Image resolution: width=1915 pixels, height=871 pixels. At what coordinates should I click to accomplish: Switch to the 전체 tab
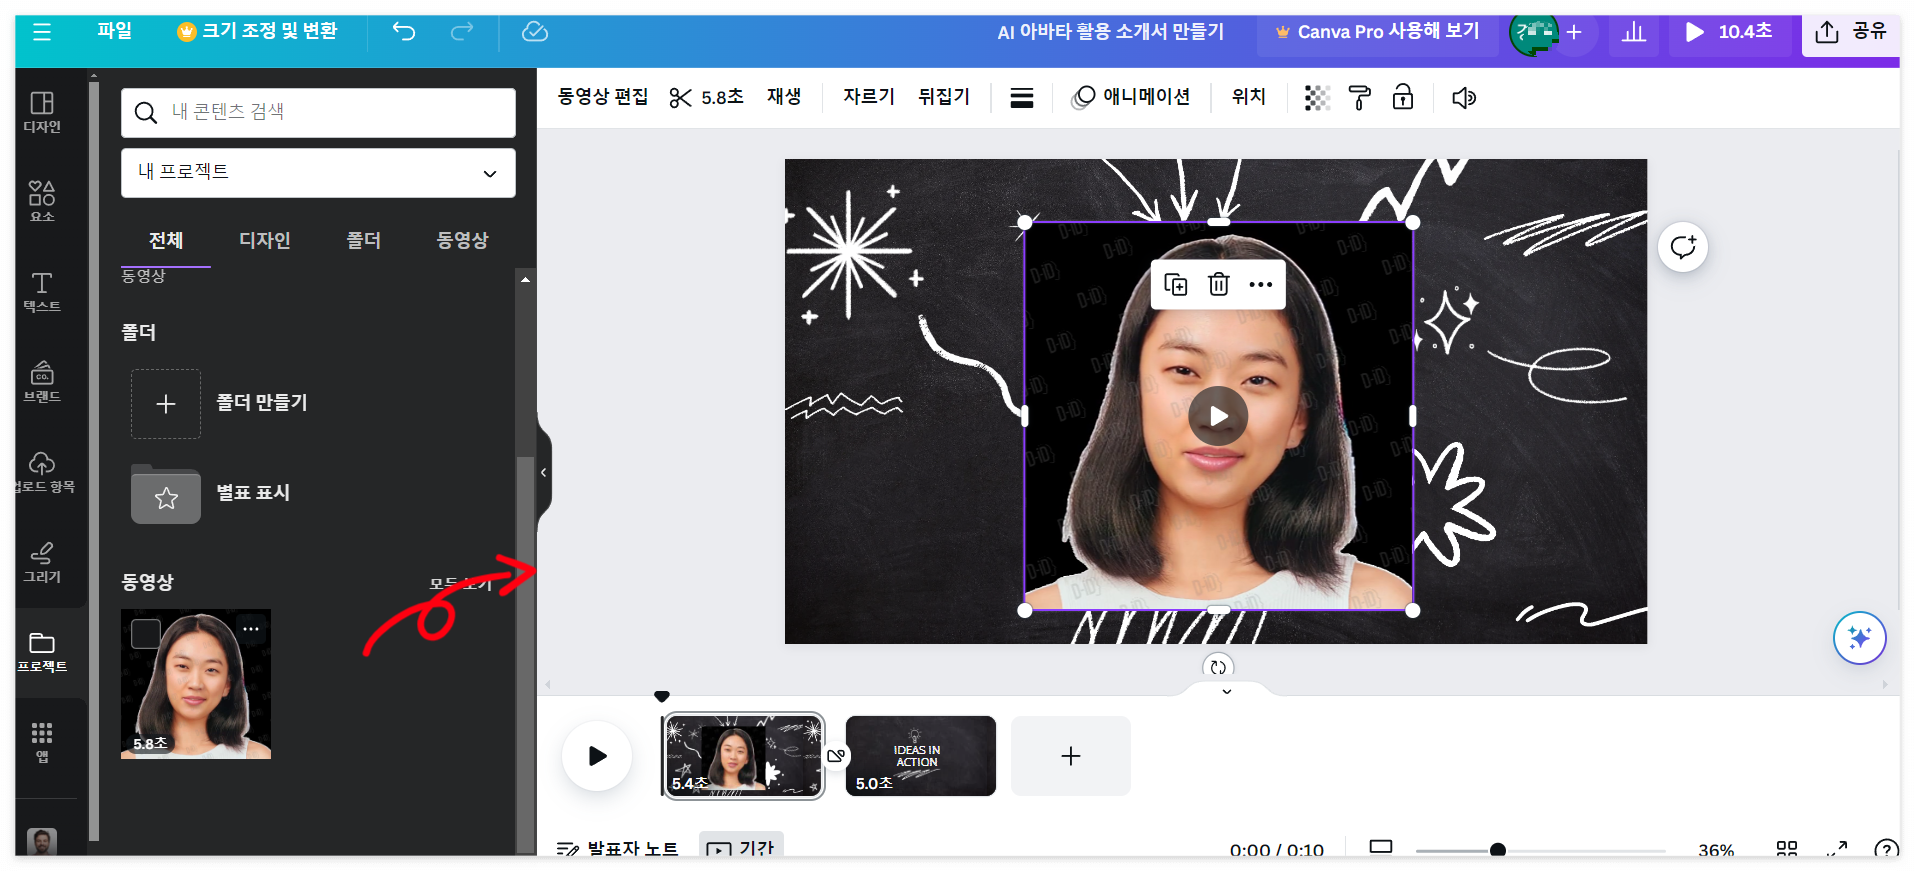coord(166,241)
